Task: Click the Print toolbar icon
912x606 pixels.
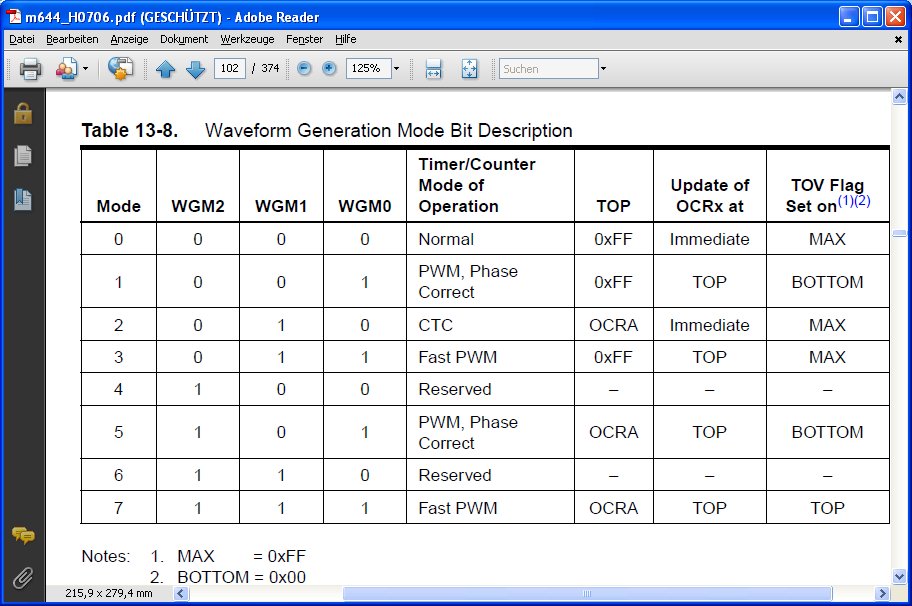Action: (x=30, y=69)
